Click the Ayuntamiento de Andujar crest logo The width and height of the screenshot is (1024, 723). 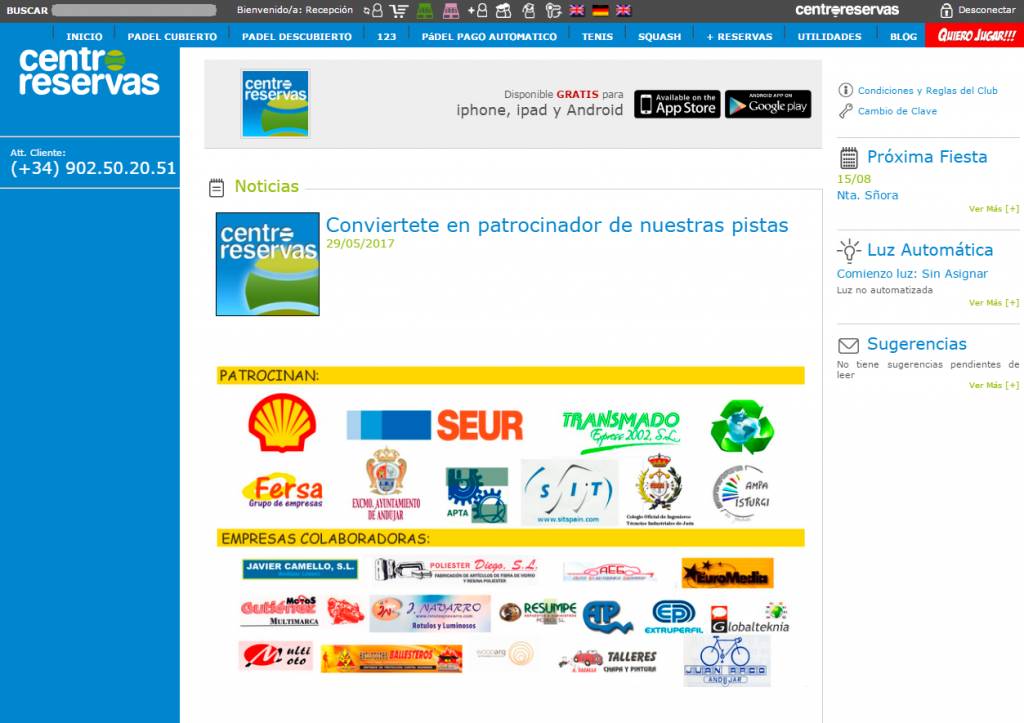pyautogui.click(x=386, y=484)
